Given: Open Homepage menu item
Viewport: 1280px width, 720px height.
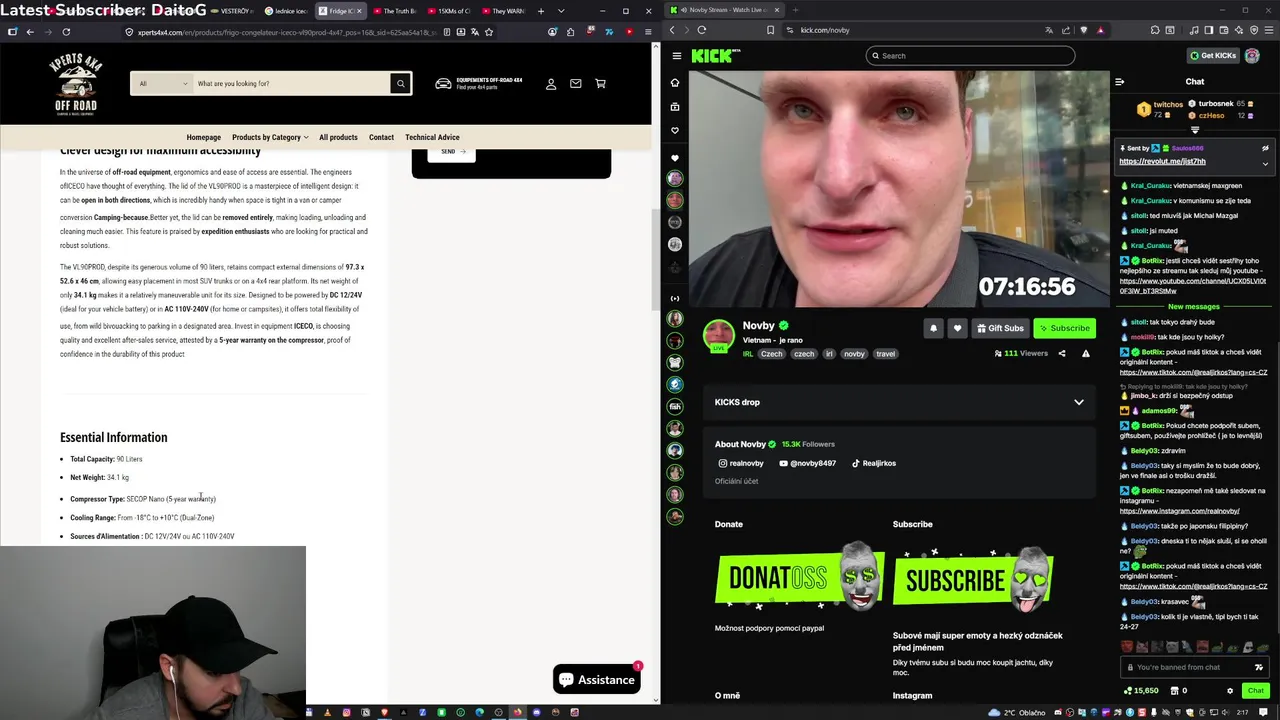Looking at the screenshot, I should [204, 137].
